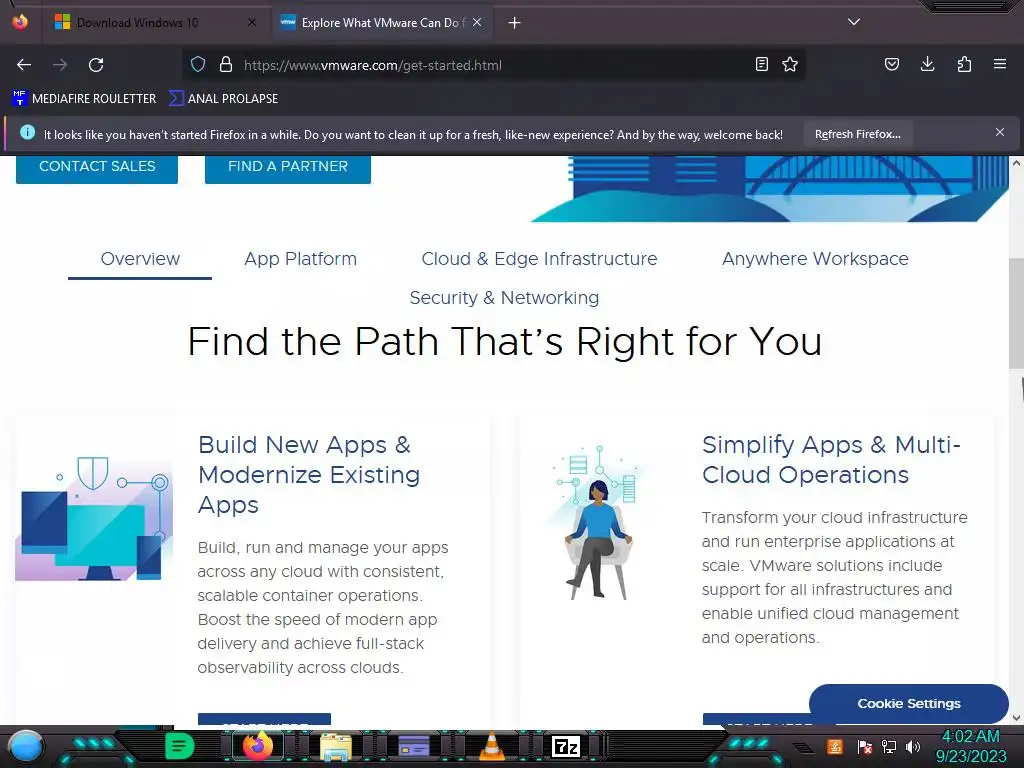Open the Downloads panel icon
The height and width of the screenshot is (768, 1024).
(927, 64)
